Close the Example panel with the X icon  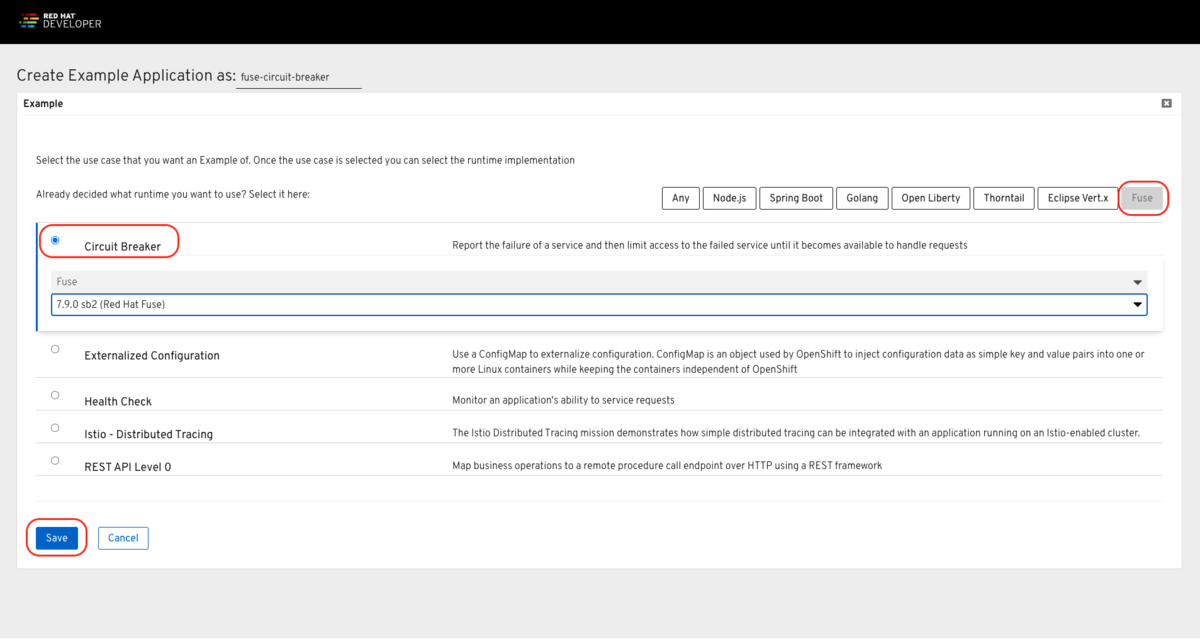tap(1166, 103)
